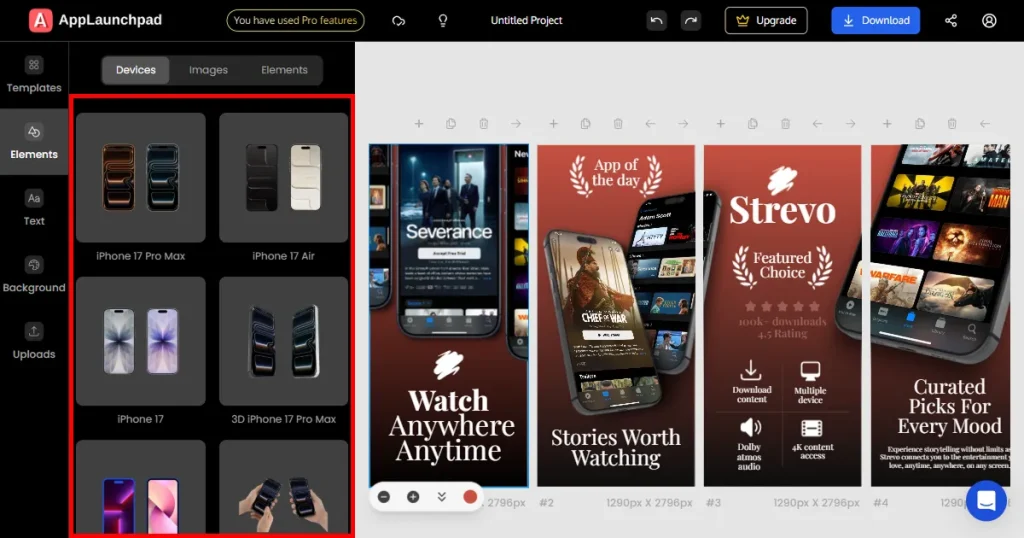Click the undo arrow in top bar
The height and width of the screenshot is (538, 1024).
(656, 20)
